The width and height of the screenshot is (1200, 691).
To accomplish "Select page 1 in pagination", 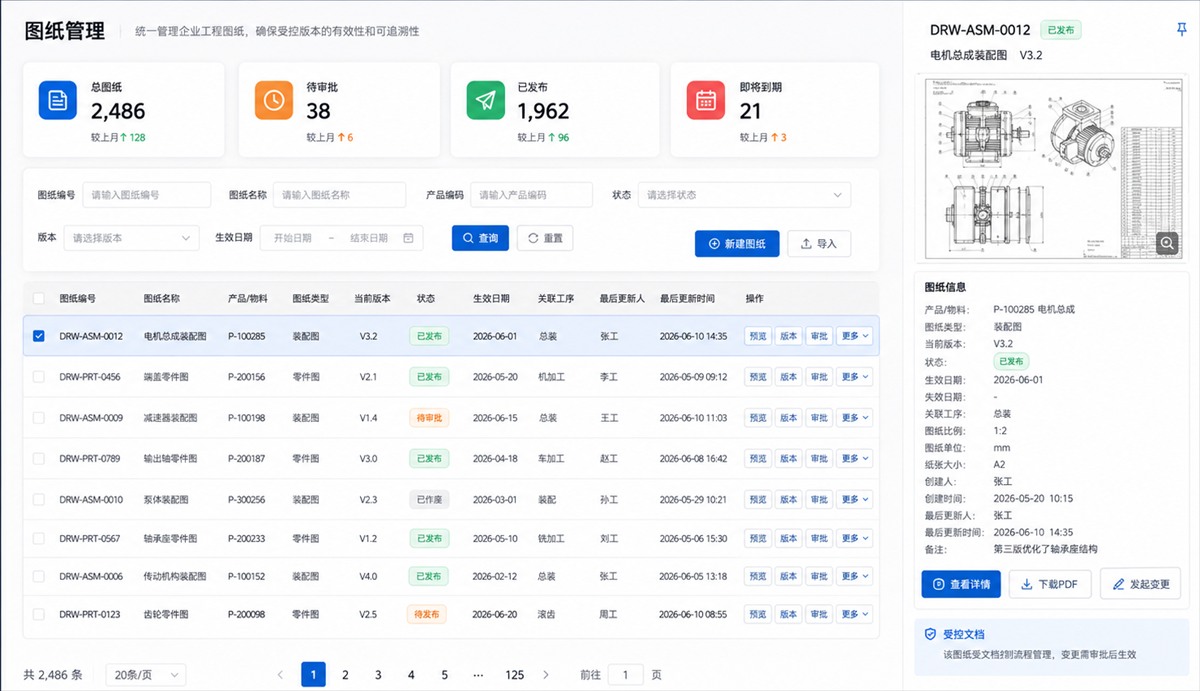I will (x=313, y=675).
